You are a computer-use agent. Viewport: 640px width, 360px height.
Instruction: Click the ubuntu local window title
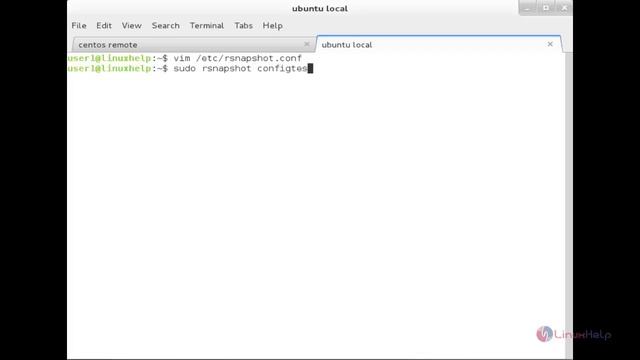click(320, 9)
